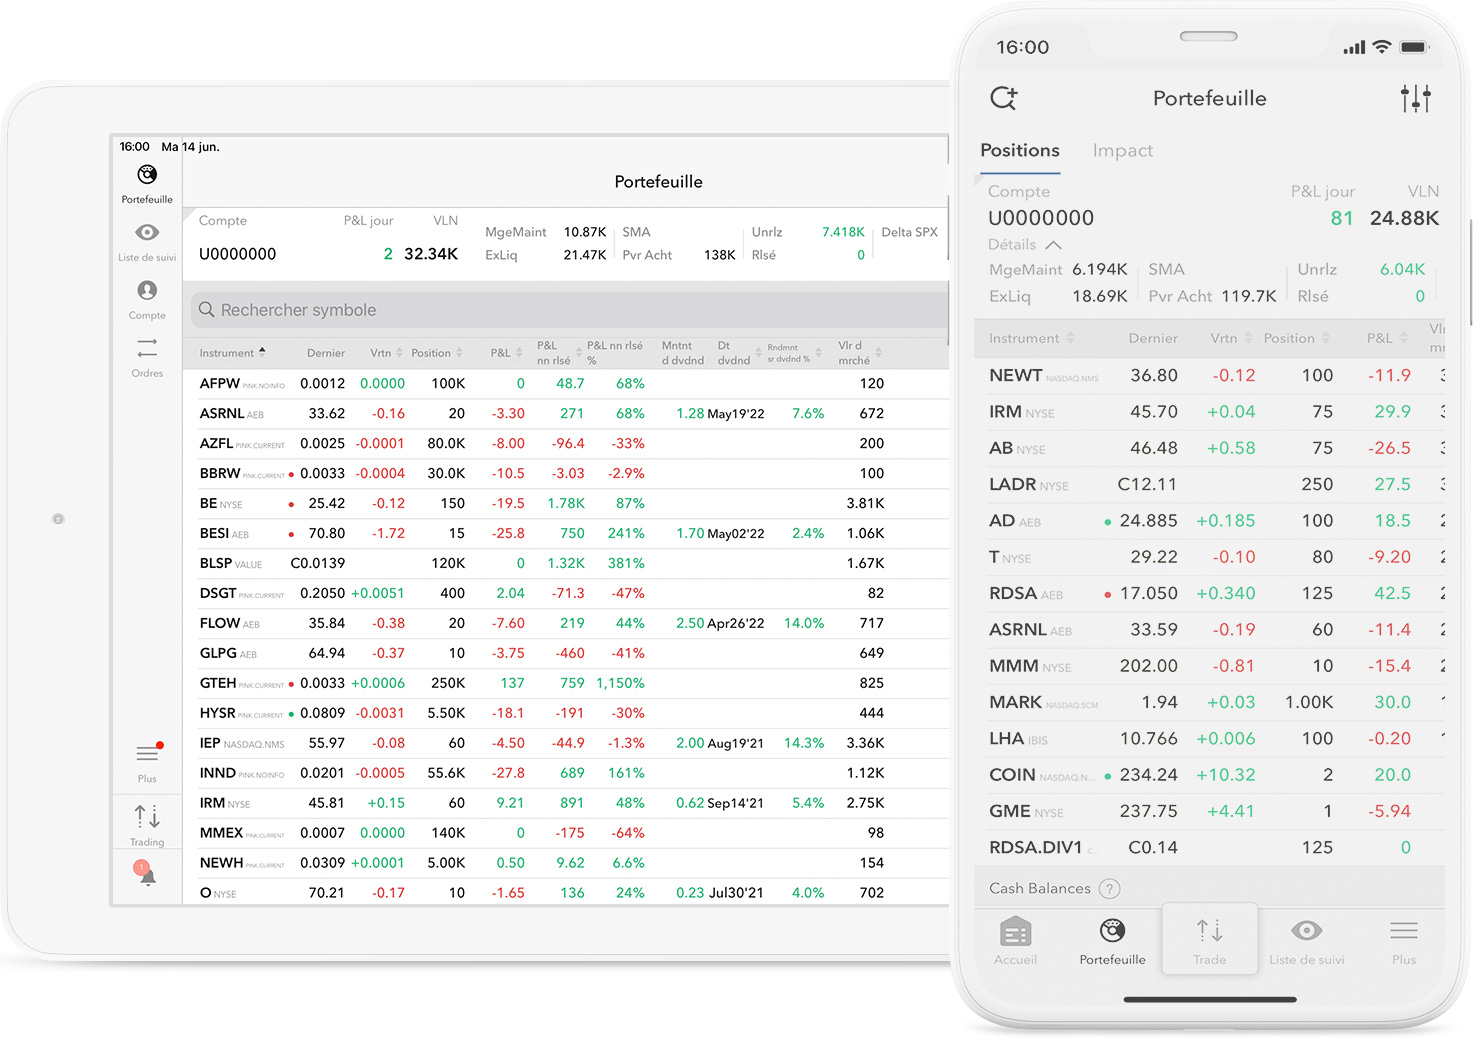Click search magnifier icon on tablet
Screen dimensions: 1483x1055
click(x=207, y=310)
